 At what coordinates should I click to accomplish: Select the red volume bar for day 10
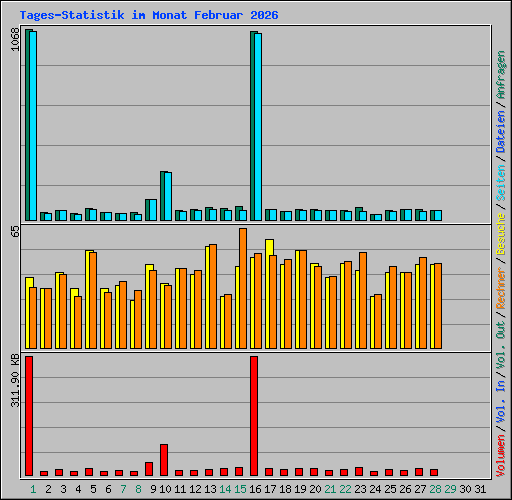point(164,460)
